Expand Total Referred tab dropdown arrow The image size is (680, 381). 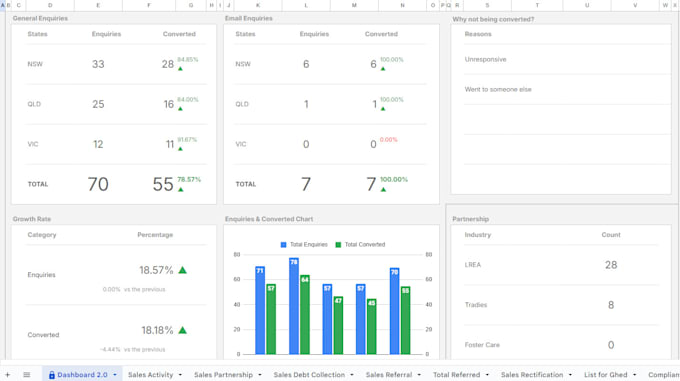click(487, 375)
